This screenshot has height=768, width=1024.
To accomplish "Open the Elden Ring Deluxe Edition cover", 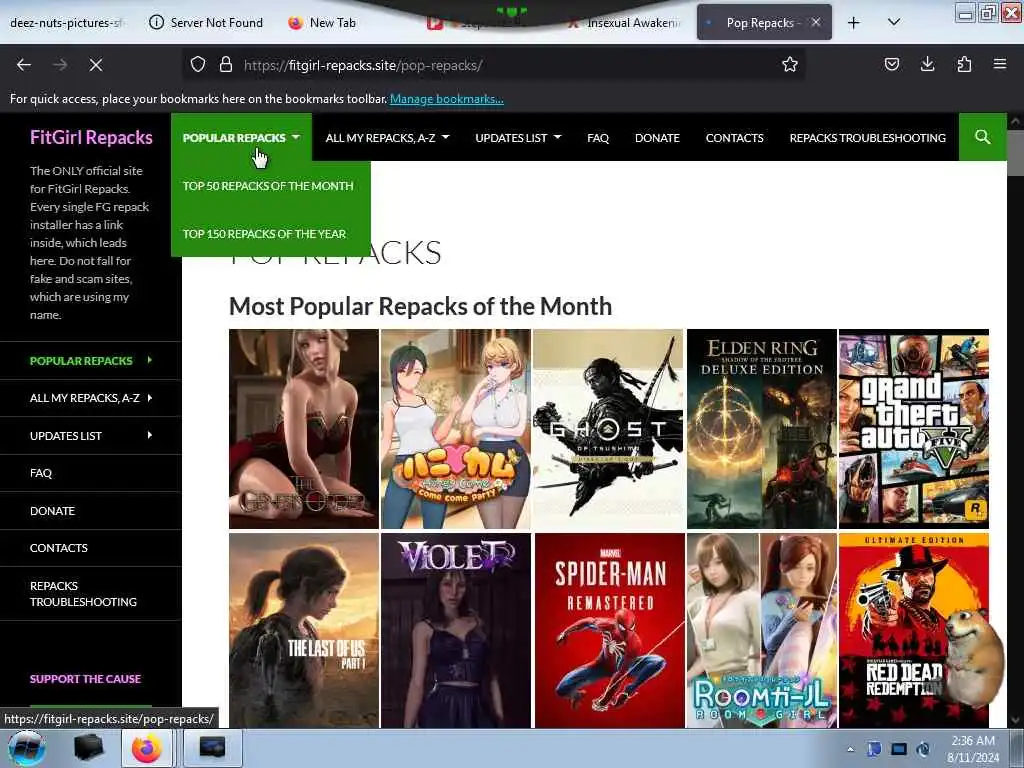I will tap(761, 429).
